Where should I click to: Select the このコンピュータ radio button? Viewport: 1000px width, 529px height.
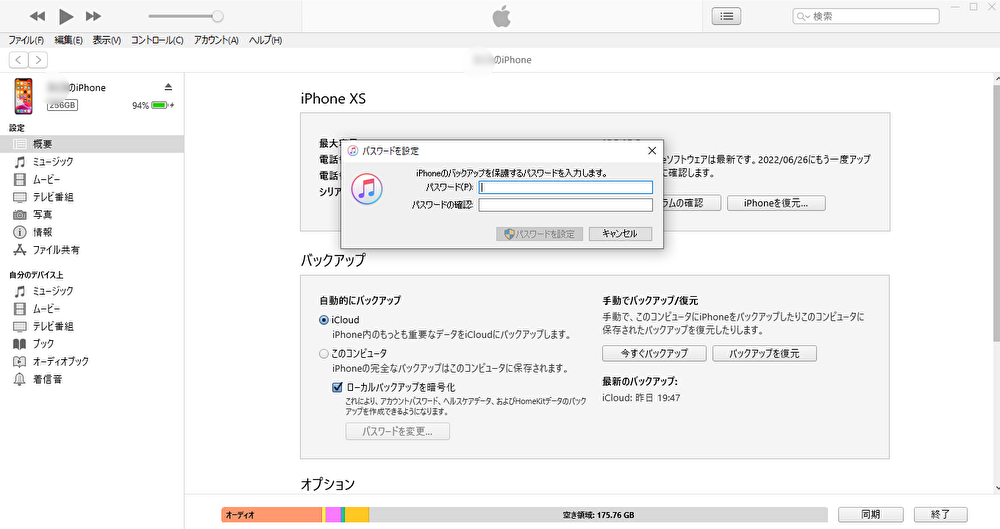[324, 354]
